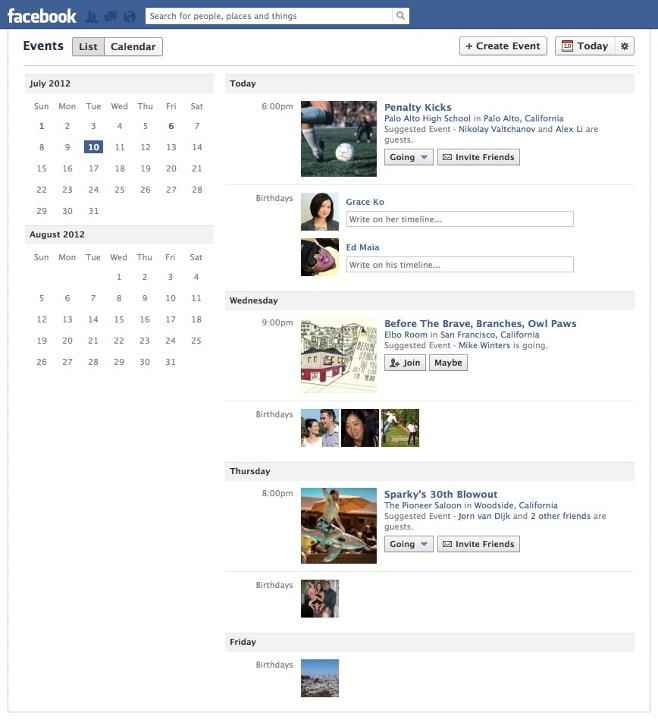The width and height of the screenshot is (658, 720).
Task: Expand Going dropdown for Sparky's 30th Blowout
Action: point(409,544)
